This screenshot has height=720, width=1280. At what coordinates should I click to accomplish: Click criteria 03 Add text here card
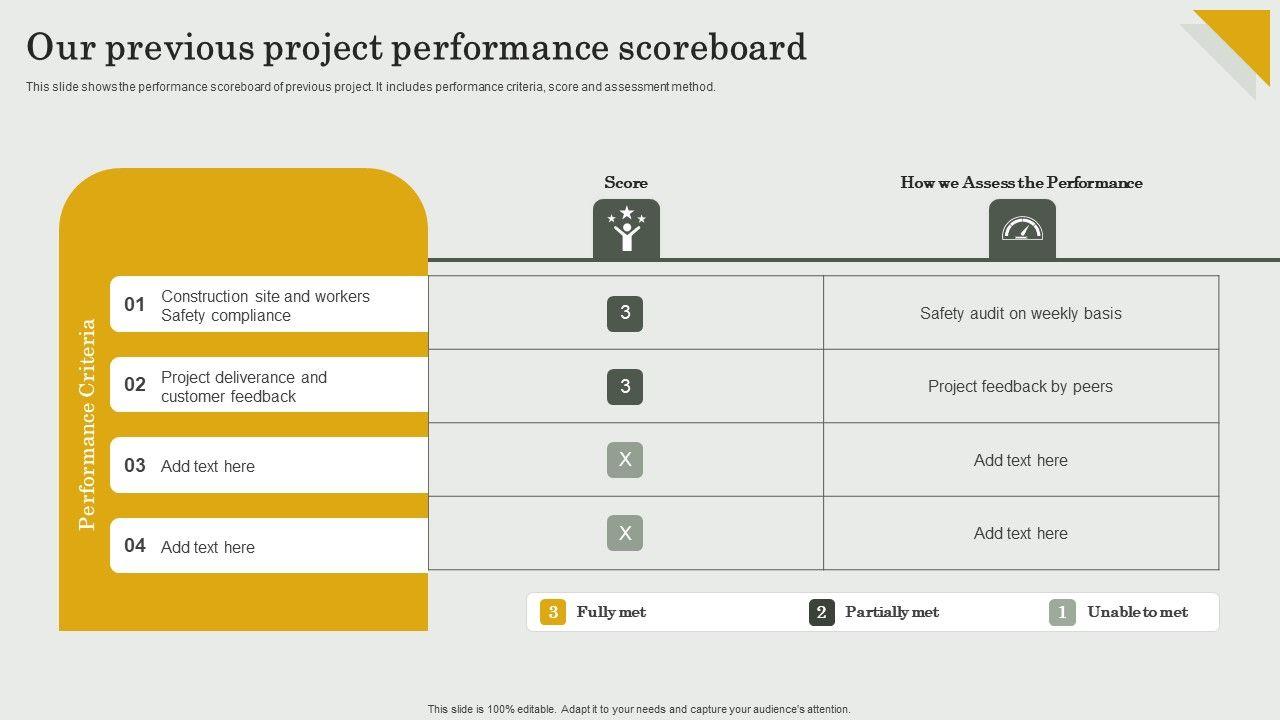(268, 466)
